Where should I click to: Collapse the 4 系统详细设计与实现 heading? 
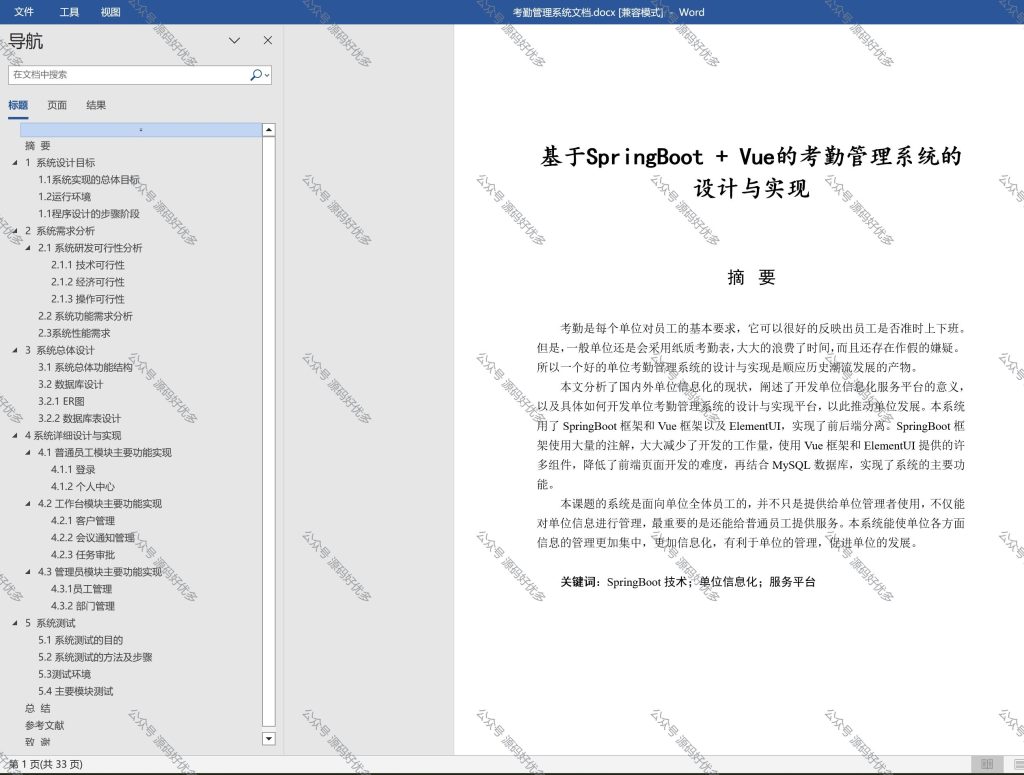click(15, 435)
